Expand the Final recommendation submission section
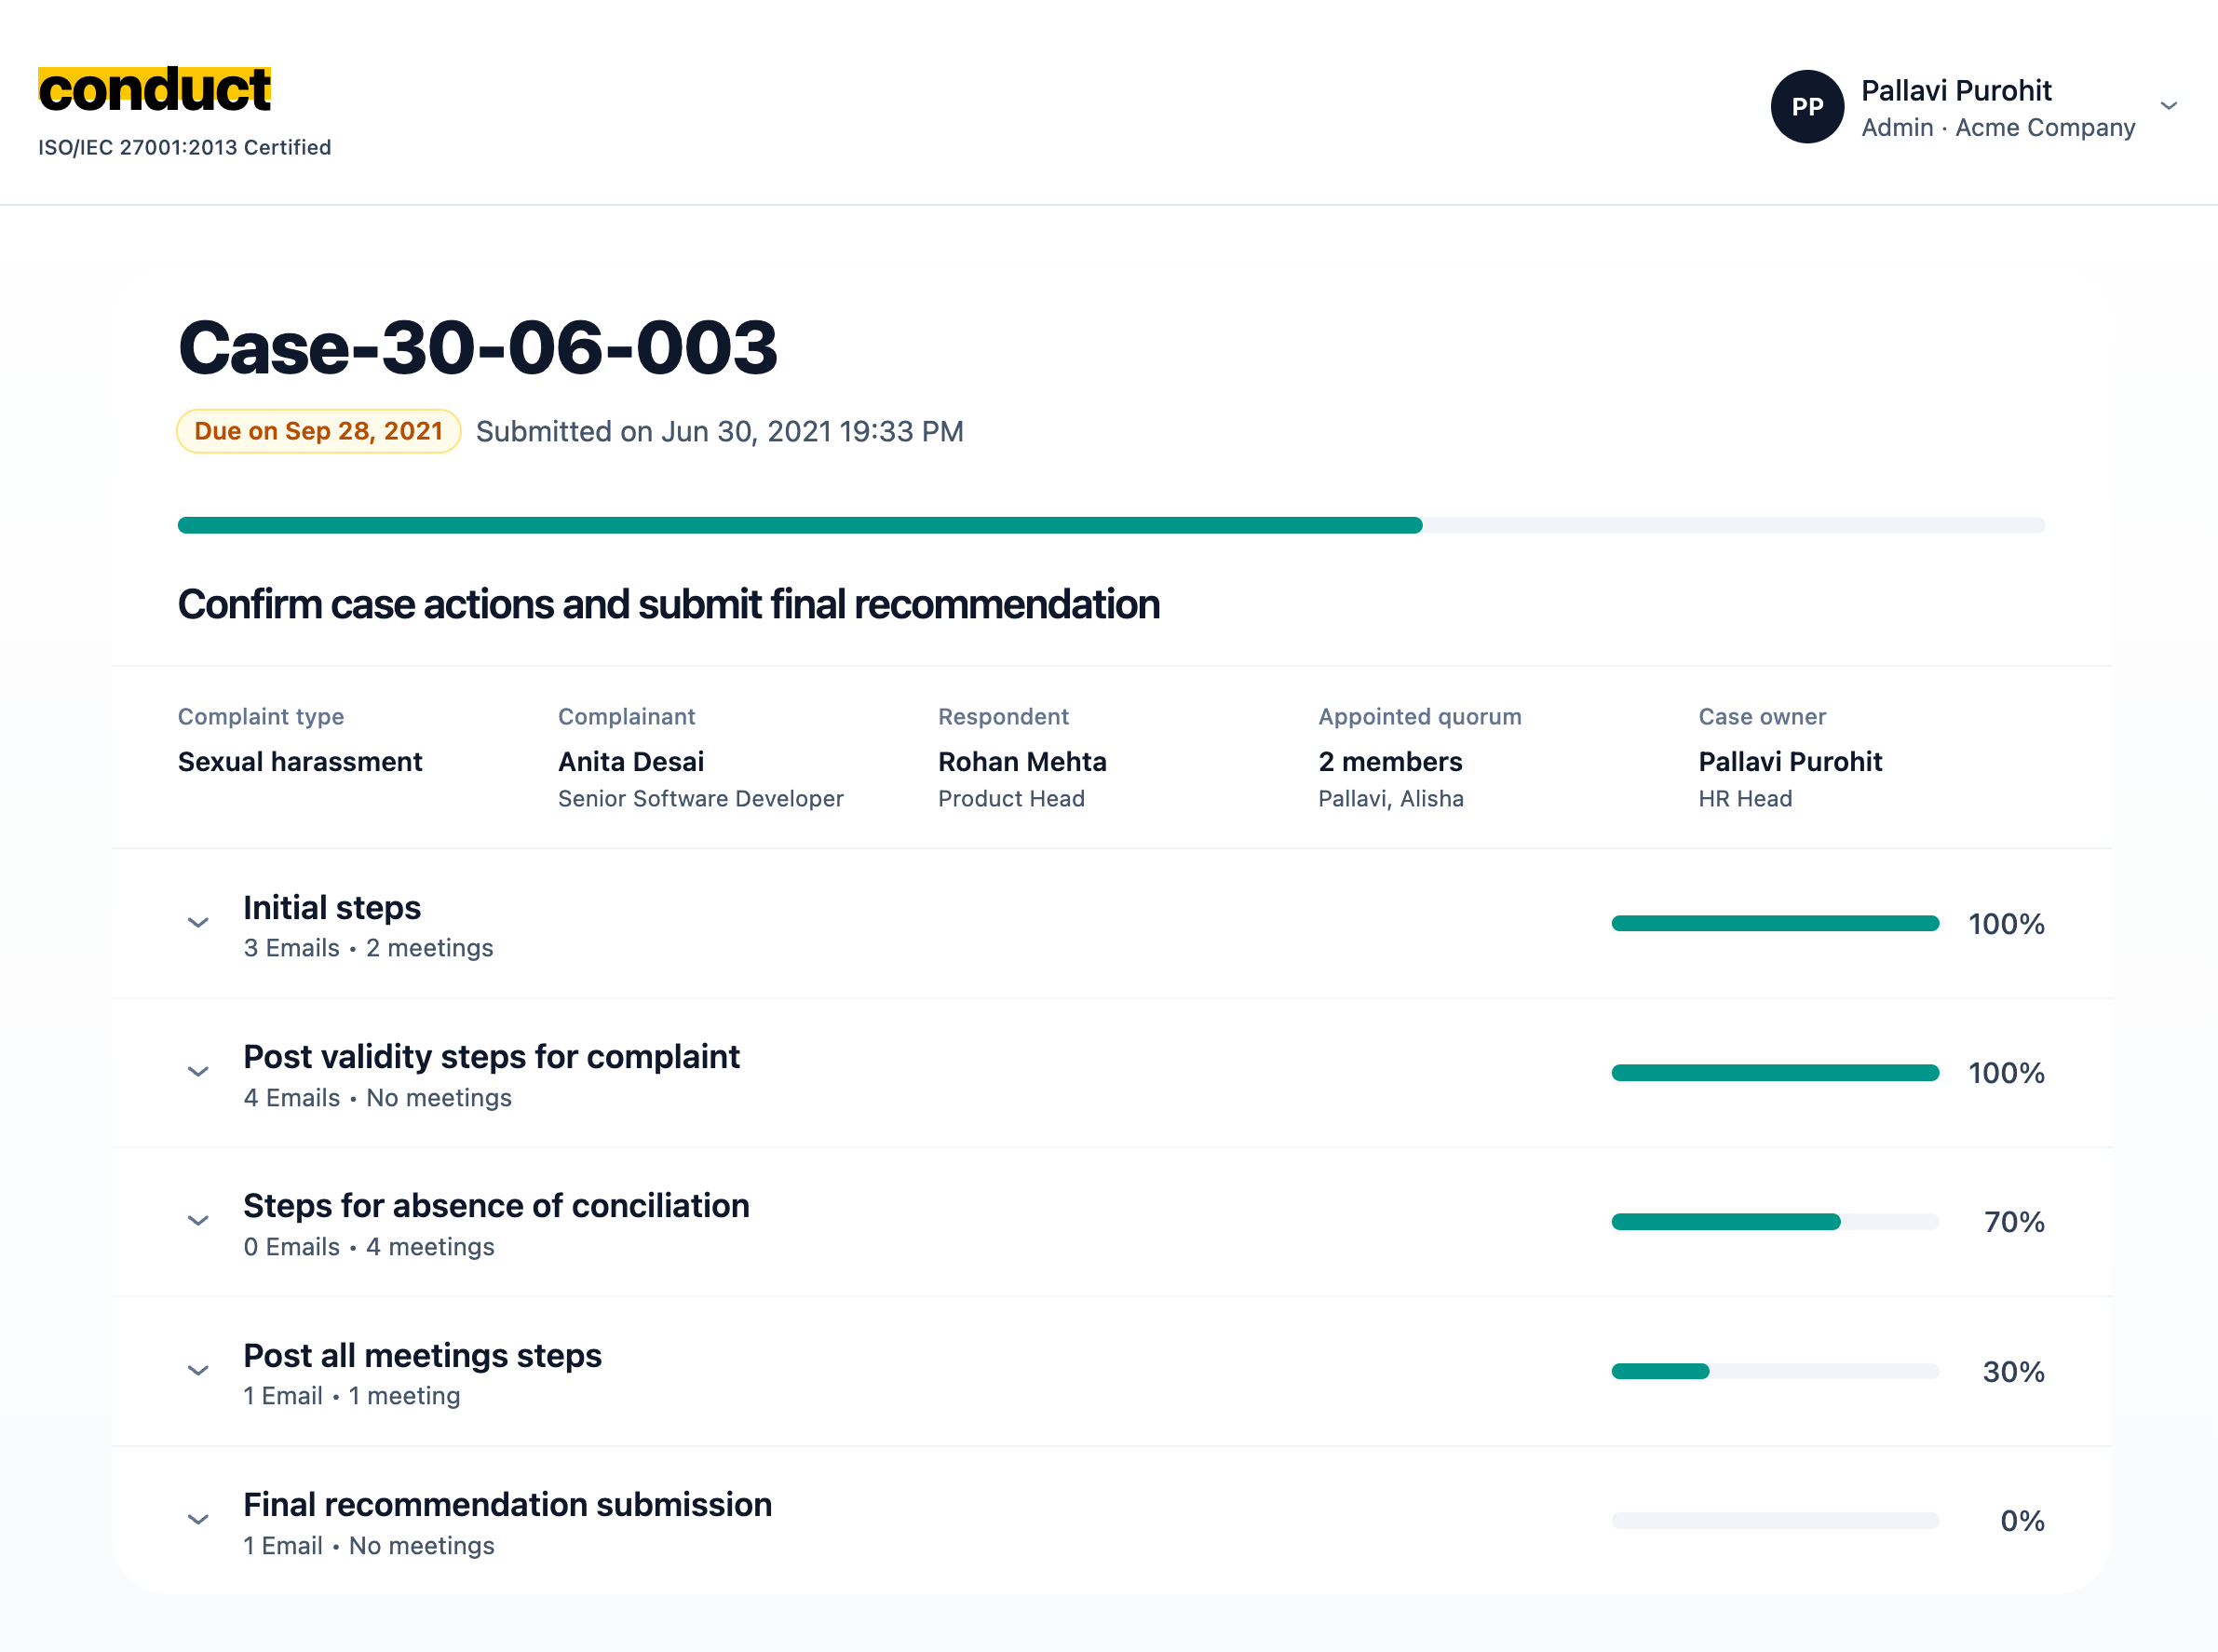Viewport: 2218px width, 1652px height. pos(197,1519)
